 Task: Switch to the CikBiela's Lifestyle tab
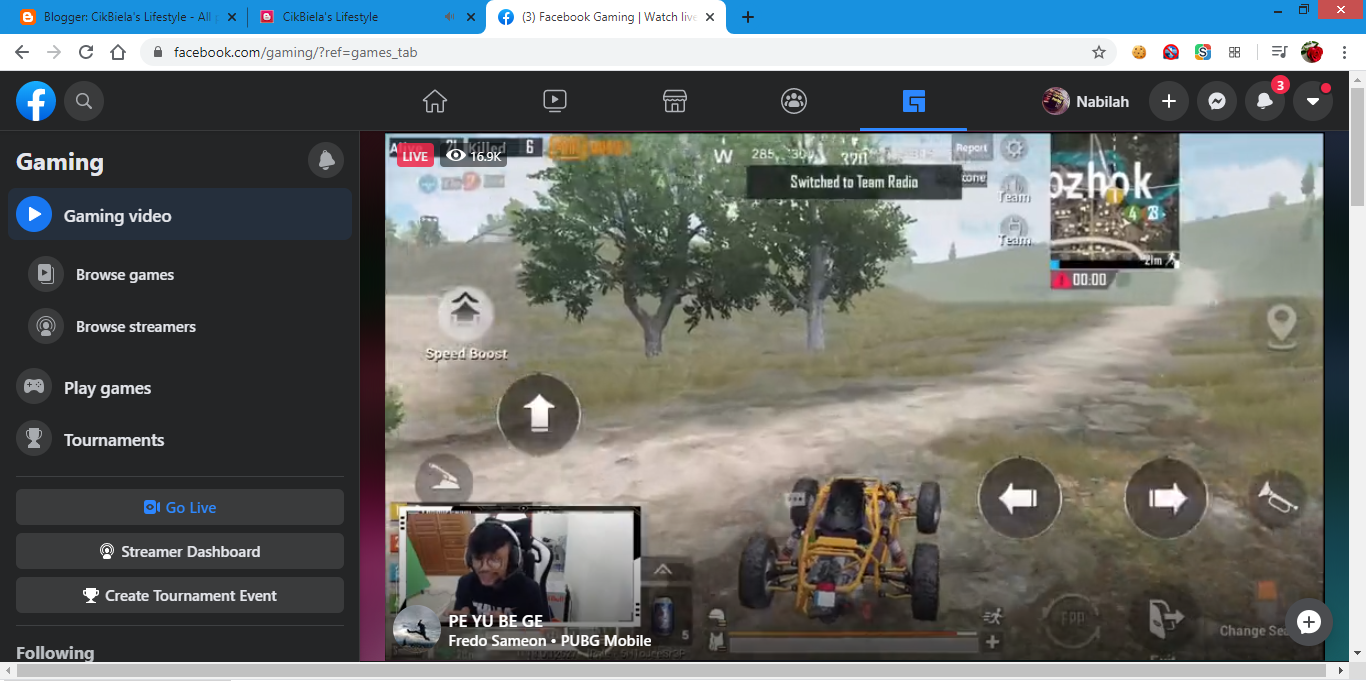[367, 17]
